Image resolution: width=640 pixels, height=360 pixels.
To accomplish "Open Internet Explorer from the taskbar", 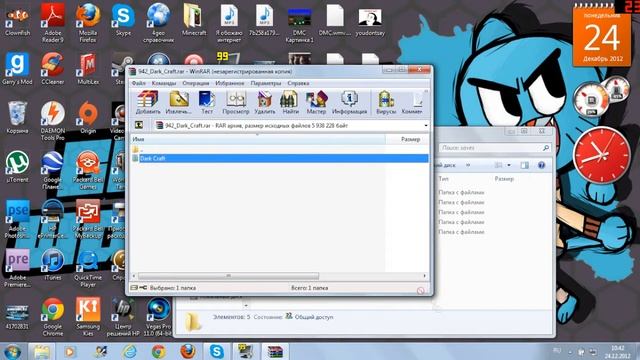I will coord(129,351).
